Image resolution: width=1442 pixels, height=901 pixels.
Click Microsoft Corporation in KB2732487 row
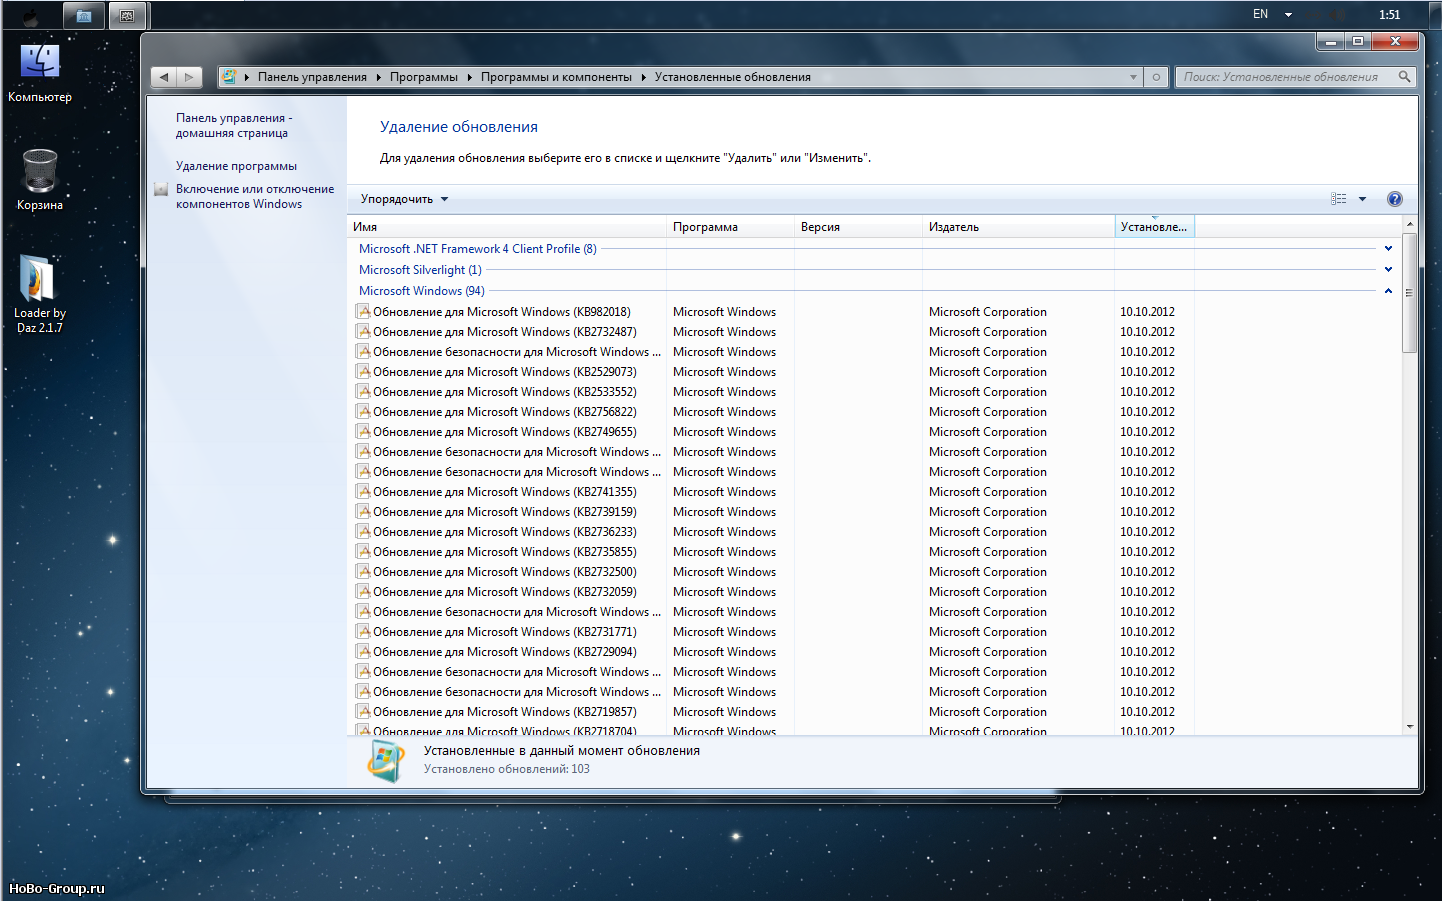coord(987,332)
